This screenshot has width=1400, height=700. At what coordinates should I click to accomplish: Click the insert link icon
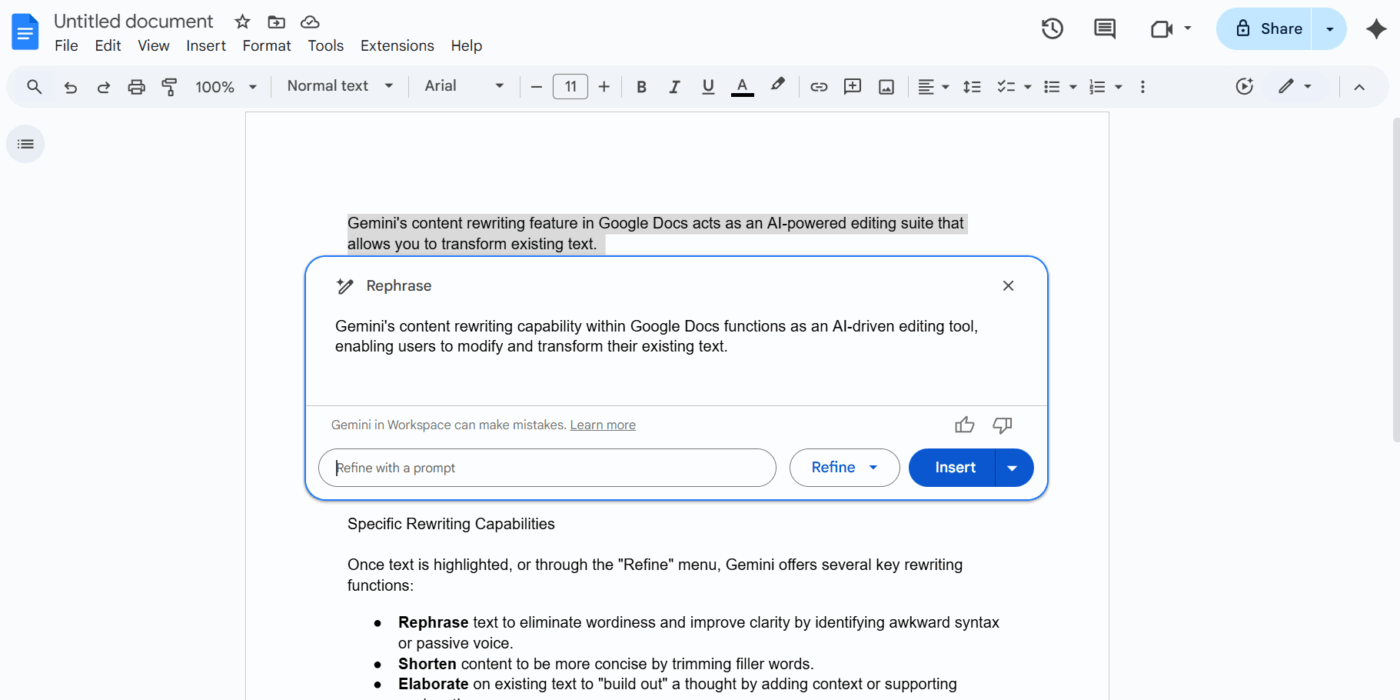pos(819,87)
